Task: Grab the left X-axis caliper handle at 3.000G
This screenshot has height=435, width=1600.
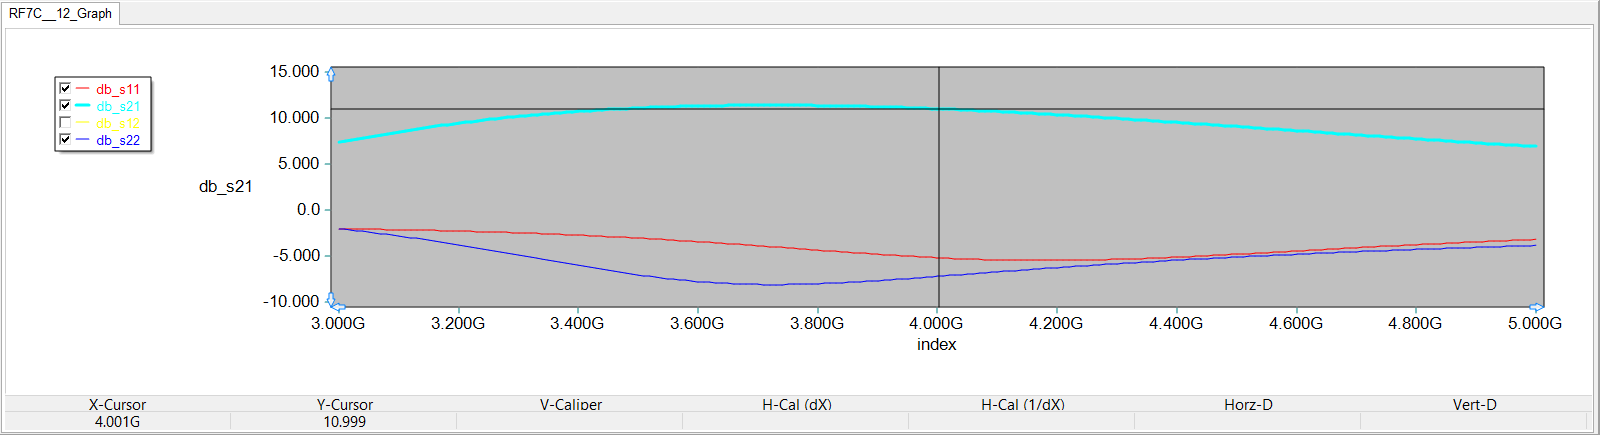Action: click(338, 307)
